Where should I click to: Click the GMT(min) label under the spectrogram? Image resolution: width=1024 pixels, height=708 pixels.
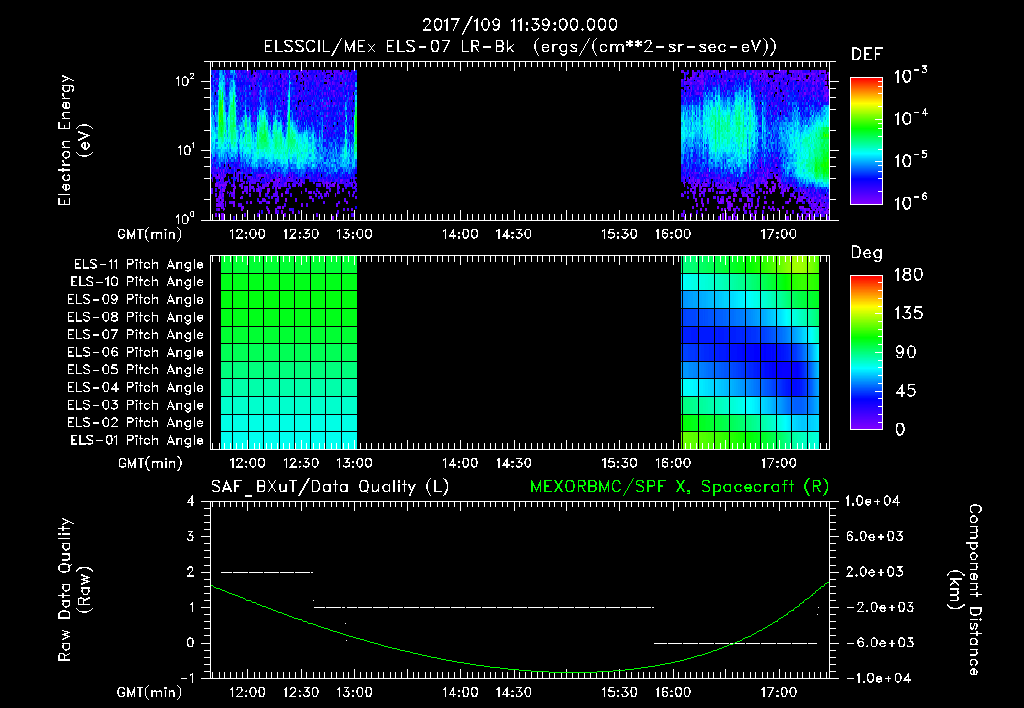point(150,234)
